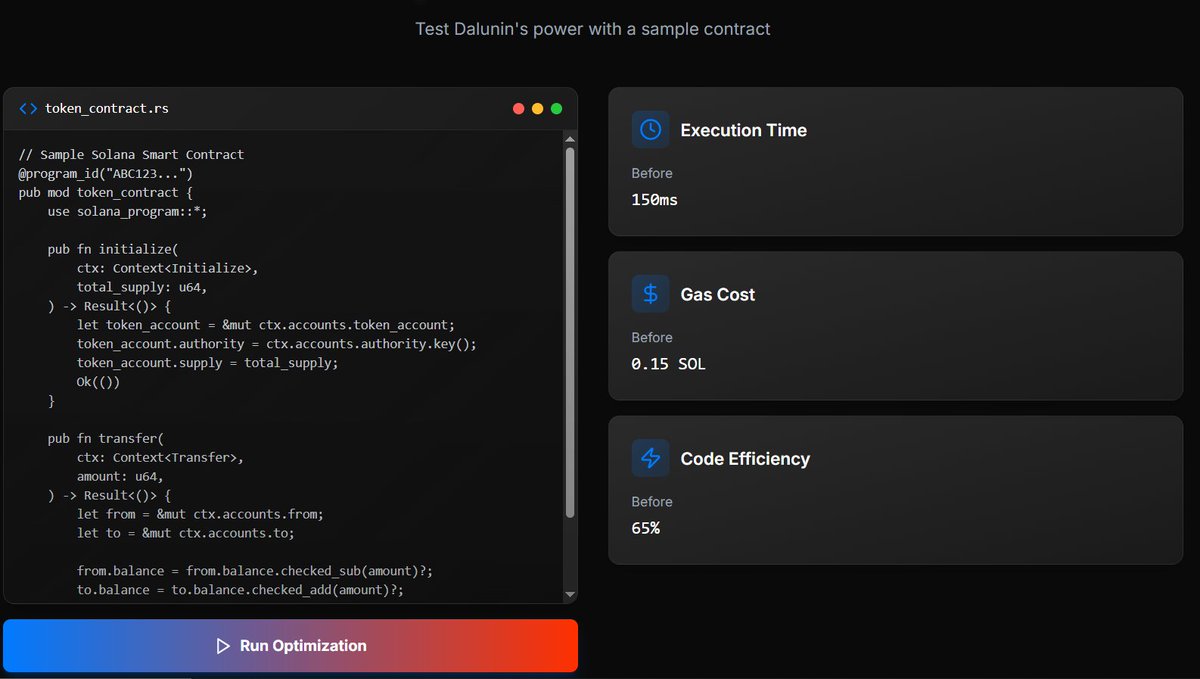
Task: Click the lightning bolt Code Efficiency icon
Action: pyautogui.click(x=650, y=458)
